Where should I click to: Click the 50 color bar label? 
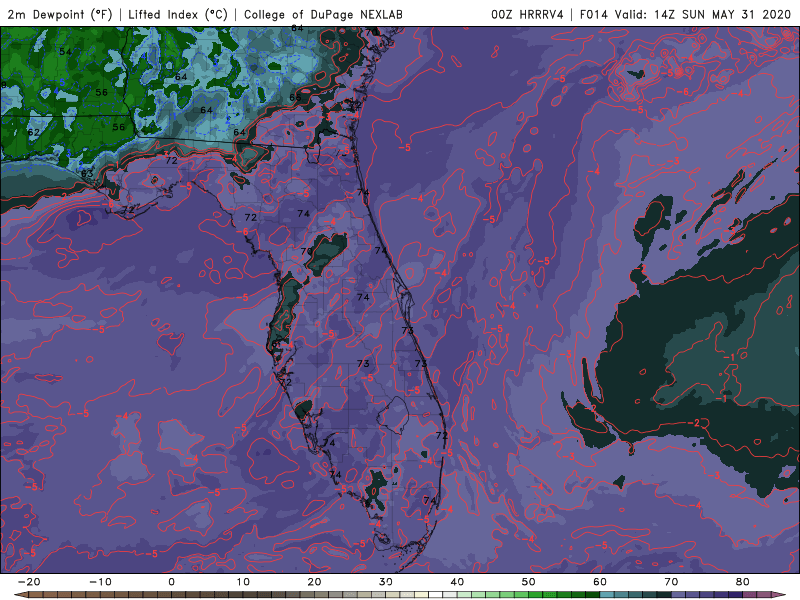click(529, 582)
